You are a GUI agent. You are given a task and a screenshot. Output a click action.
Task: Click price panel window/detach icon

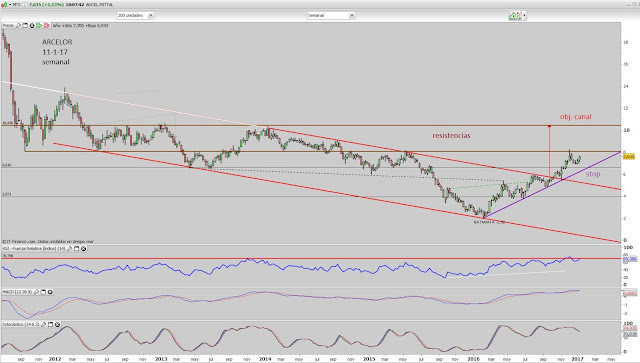tap(25, 26)
